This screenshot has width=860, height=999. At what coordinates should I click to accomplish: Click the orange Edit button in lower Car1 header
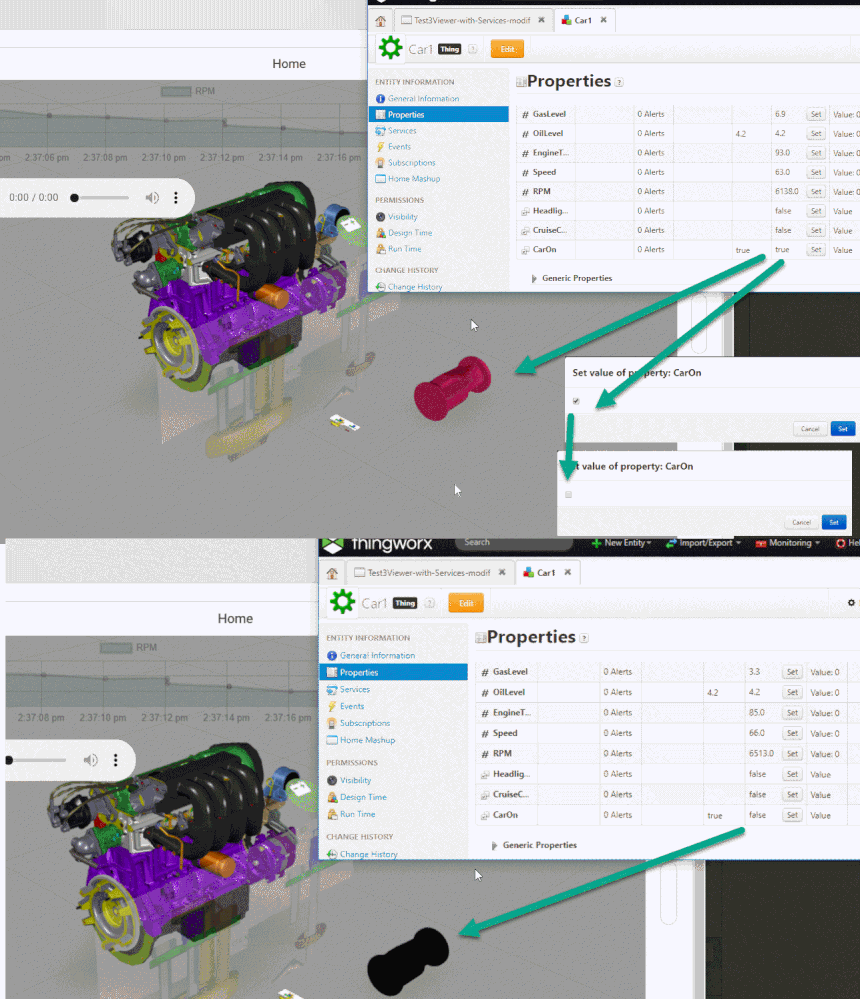[466, 603]
